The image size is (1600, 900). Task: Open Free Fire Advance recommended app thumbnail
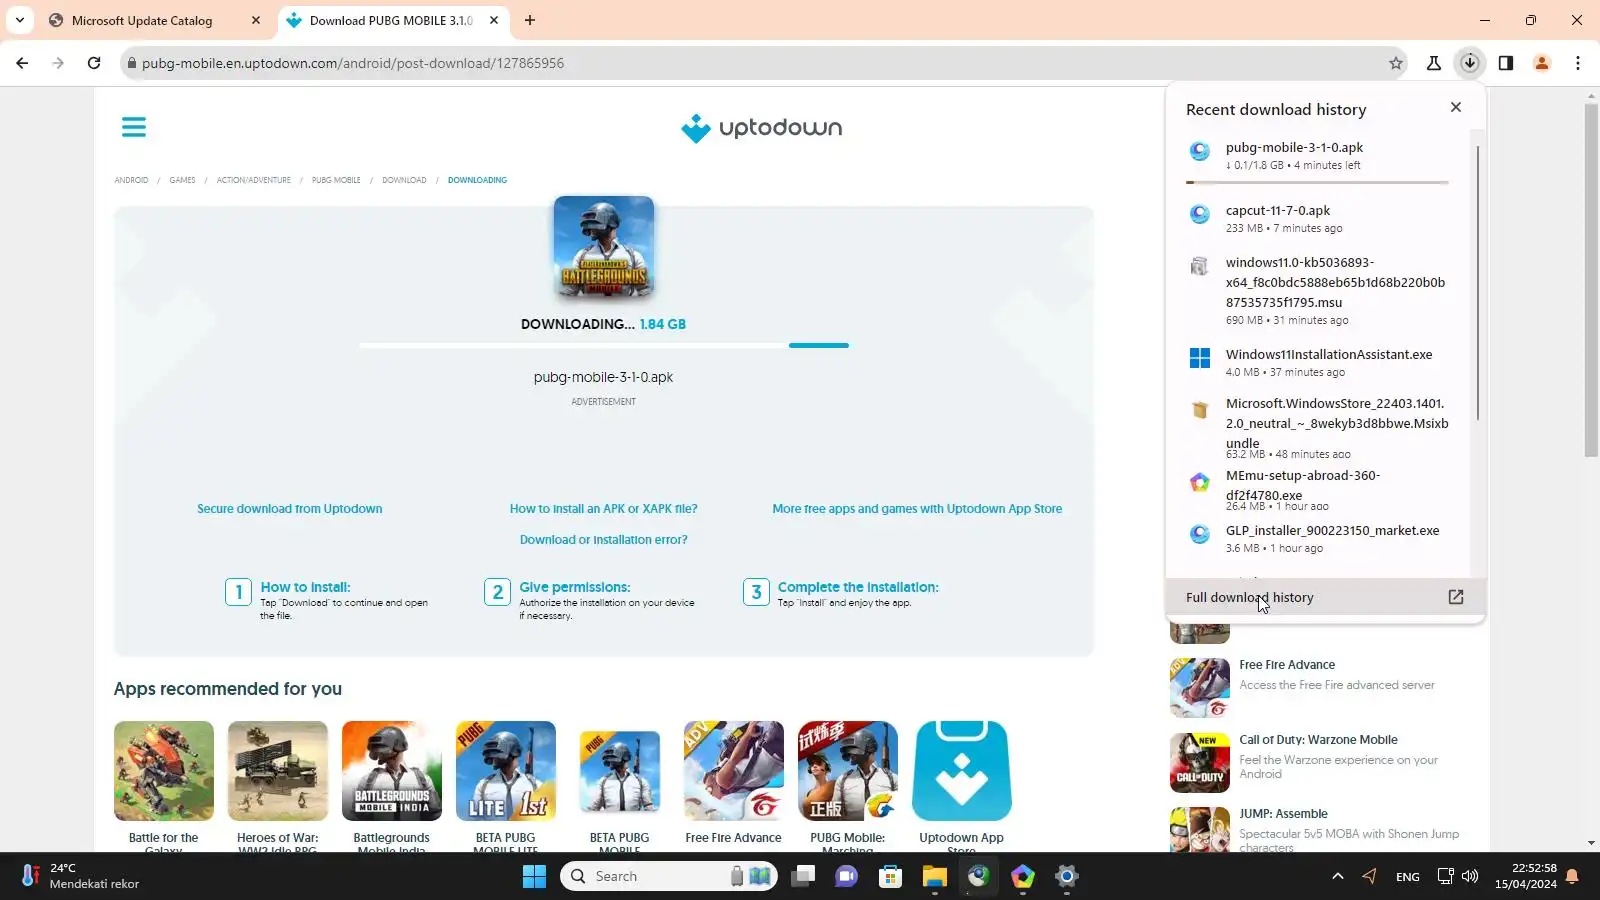734,771
